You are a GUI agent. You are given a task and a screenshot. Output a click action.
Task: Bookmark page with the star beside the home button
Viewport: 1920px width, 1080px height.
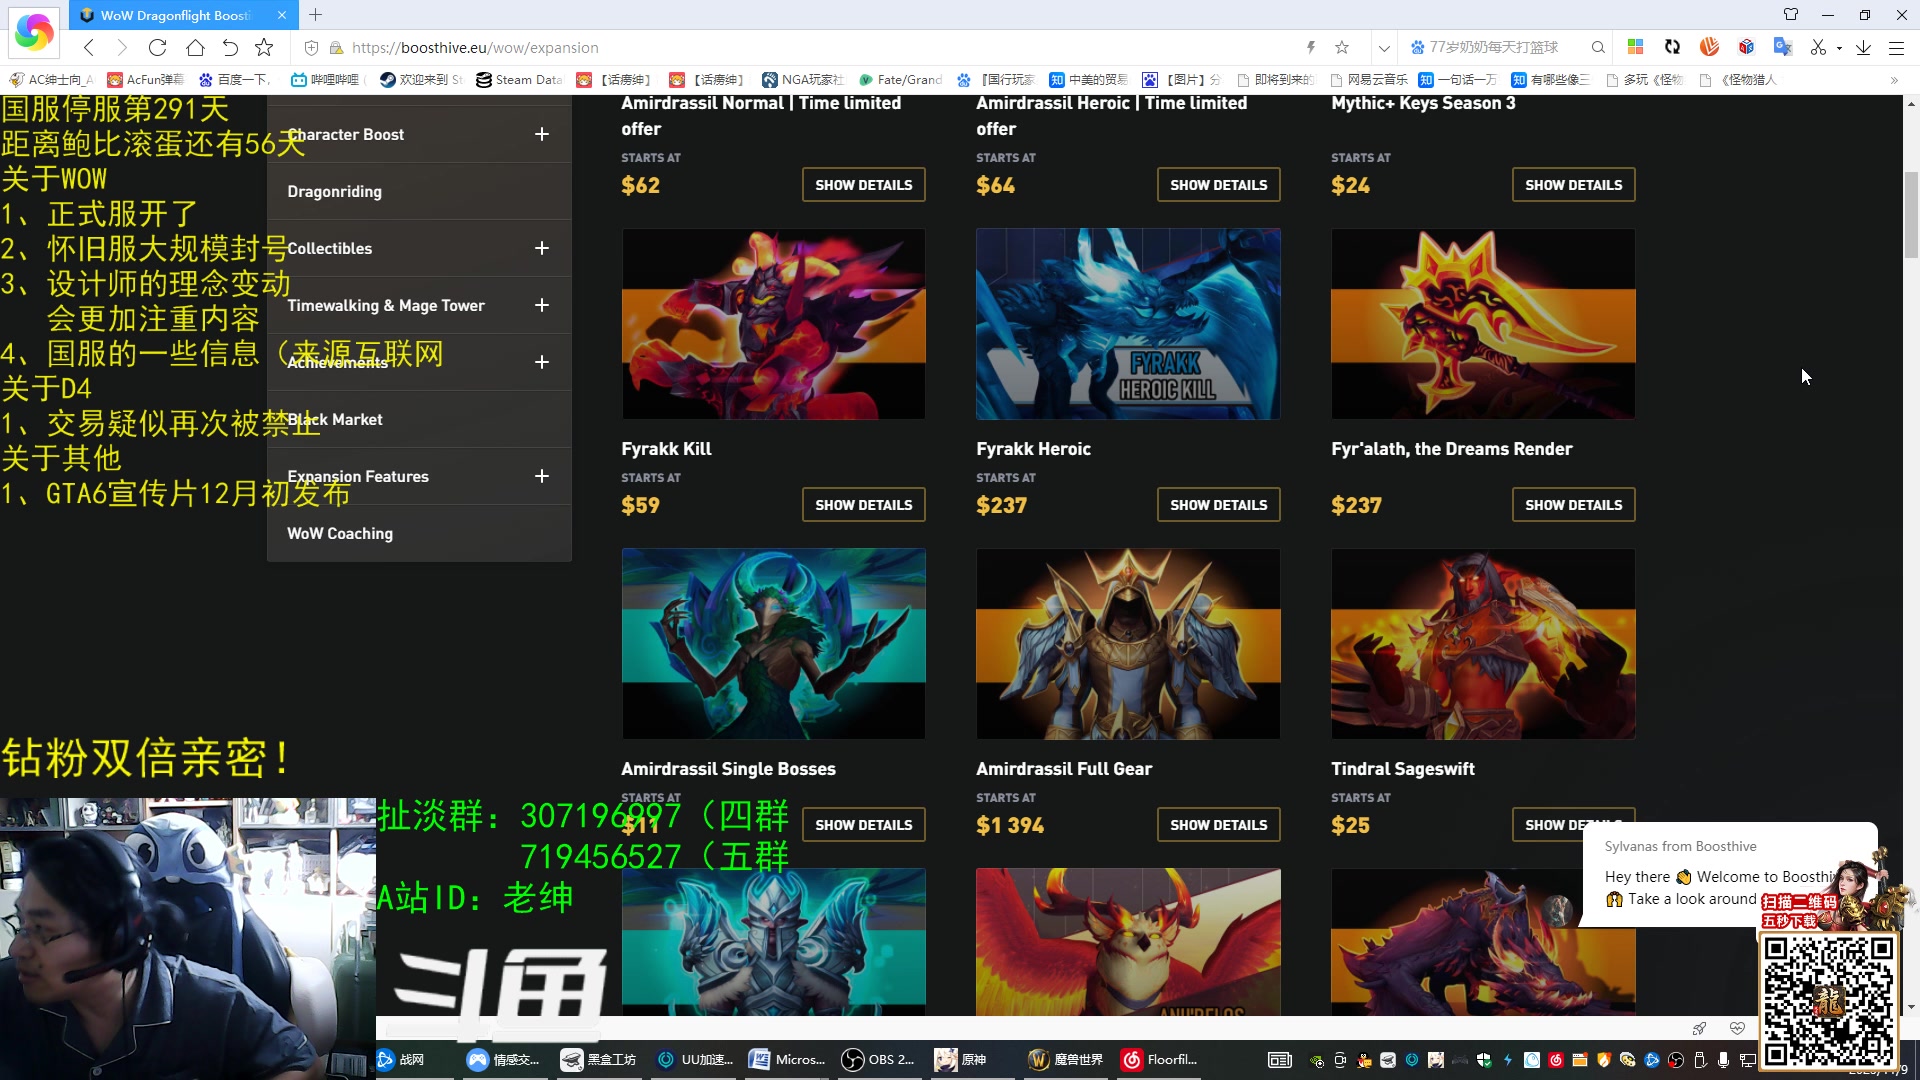coord(264,47)
